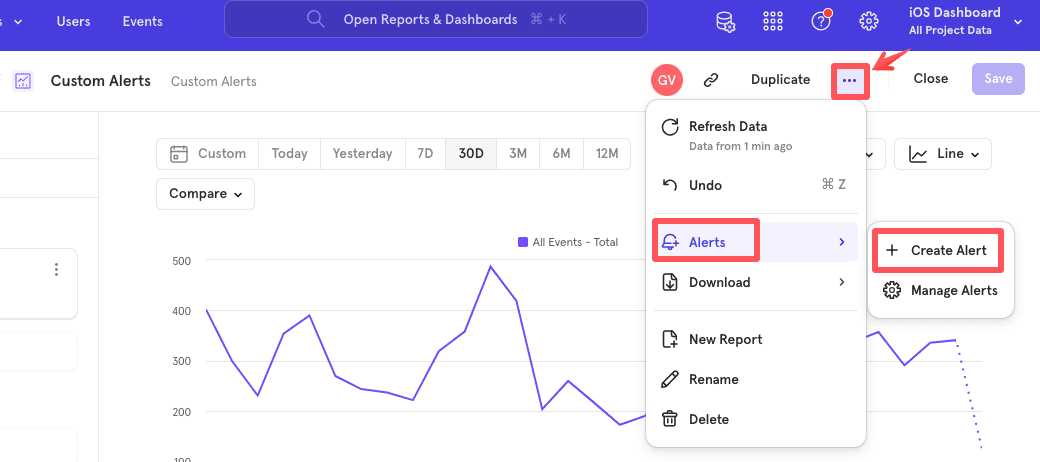The image size is (1040, 462).
Task: Toggle the All Events - Total legend swatch
Action: [x=522, y=242]
